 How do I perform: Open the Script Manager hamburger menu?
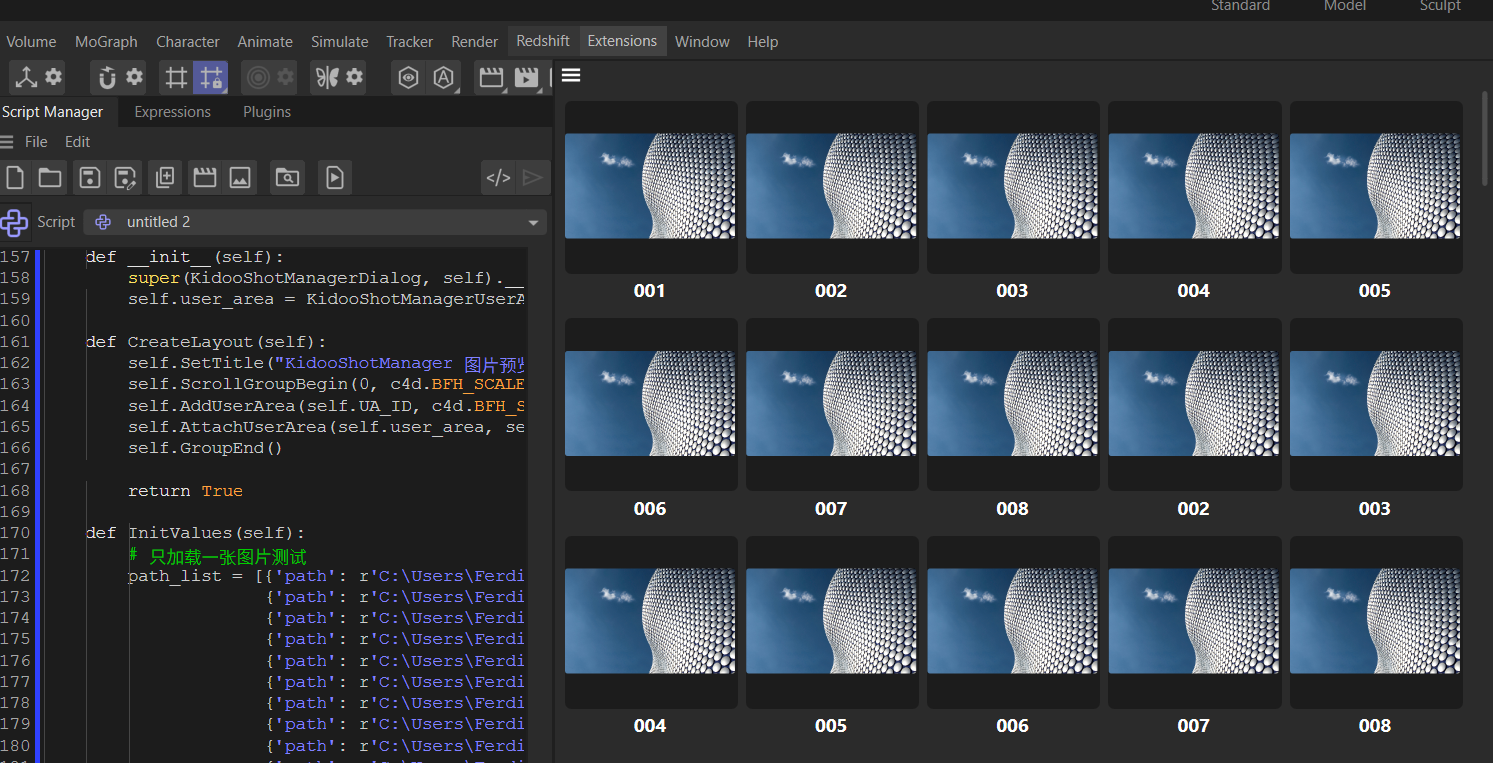point(7,142)
